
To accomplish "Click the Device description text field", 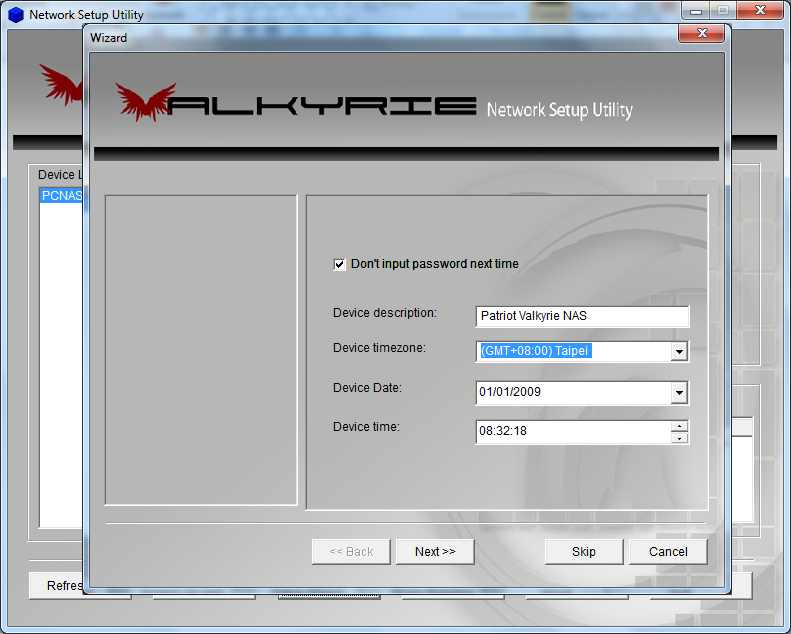I will coord(582,316).
